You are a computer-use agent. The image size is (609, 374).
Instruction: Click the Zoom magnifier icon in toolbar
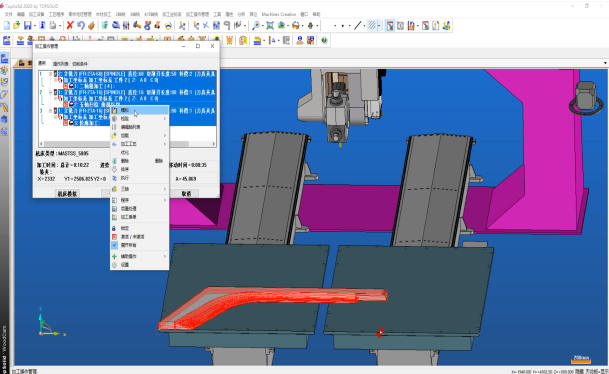256,26
